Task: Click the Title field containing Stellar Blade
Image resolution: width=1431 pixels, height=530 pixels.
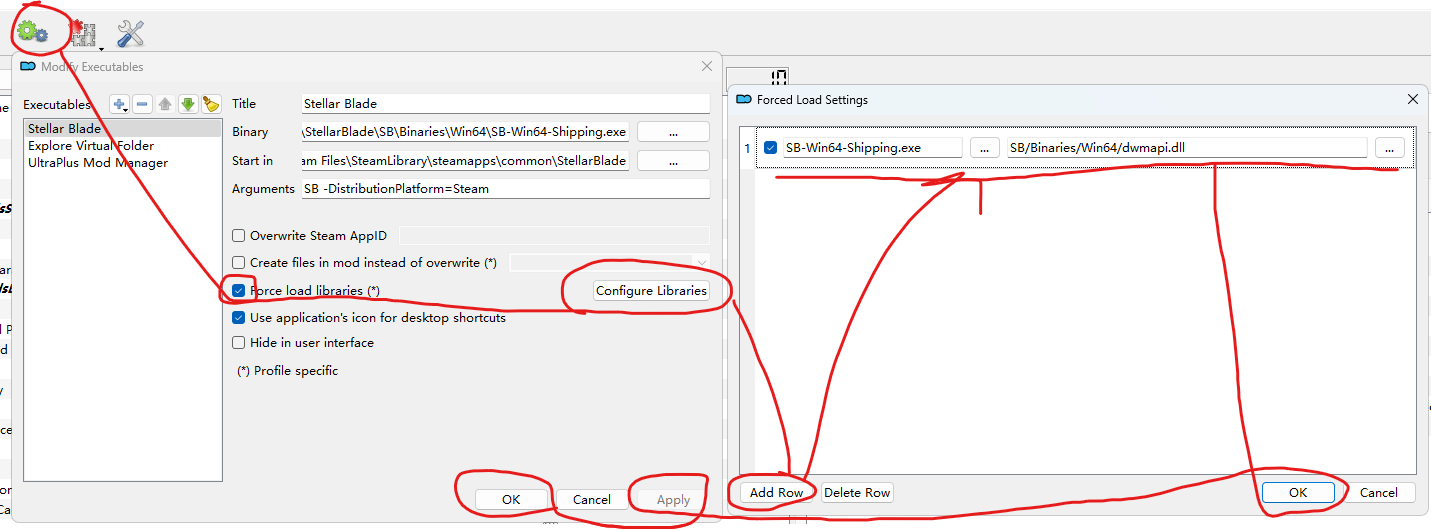Action: (x=506, y=104)
